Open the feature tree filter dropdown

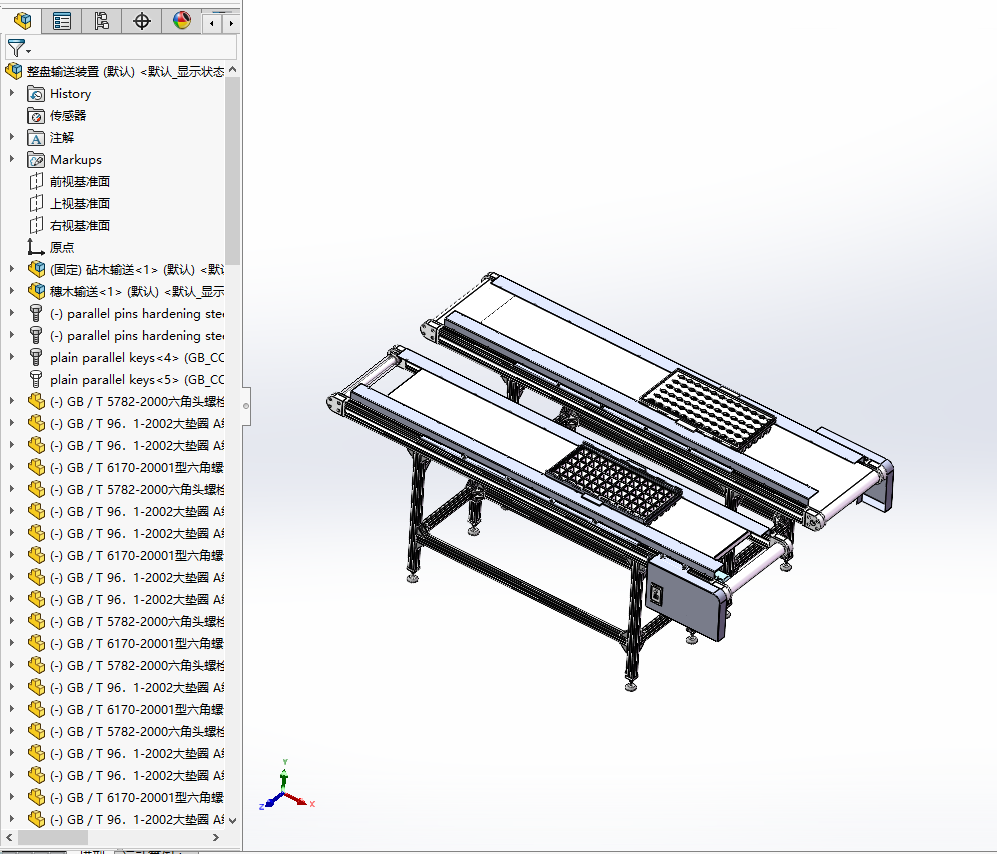pyautogui.click(x=19, y=48)
